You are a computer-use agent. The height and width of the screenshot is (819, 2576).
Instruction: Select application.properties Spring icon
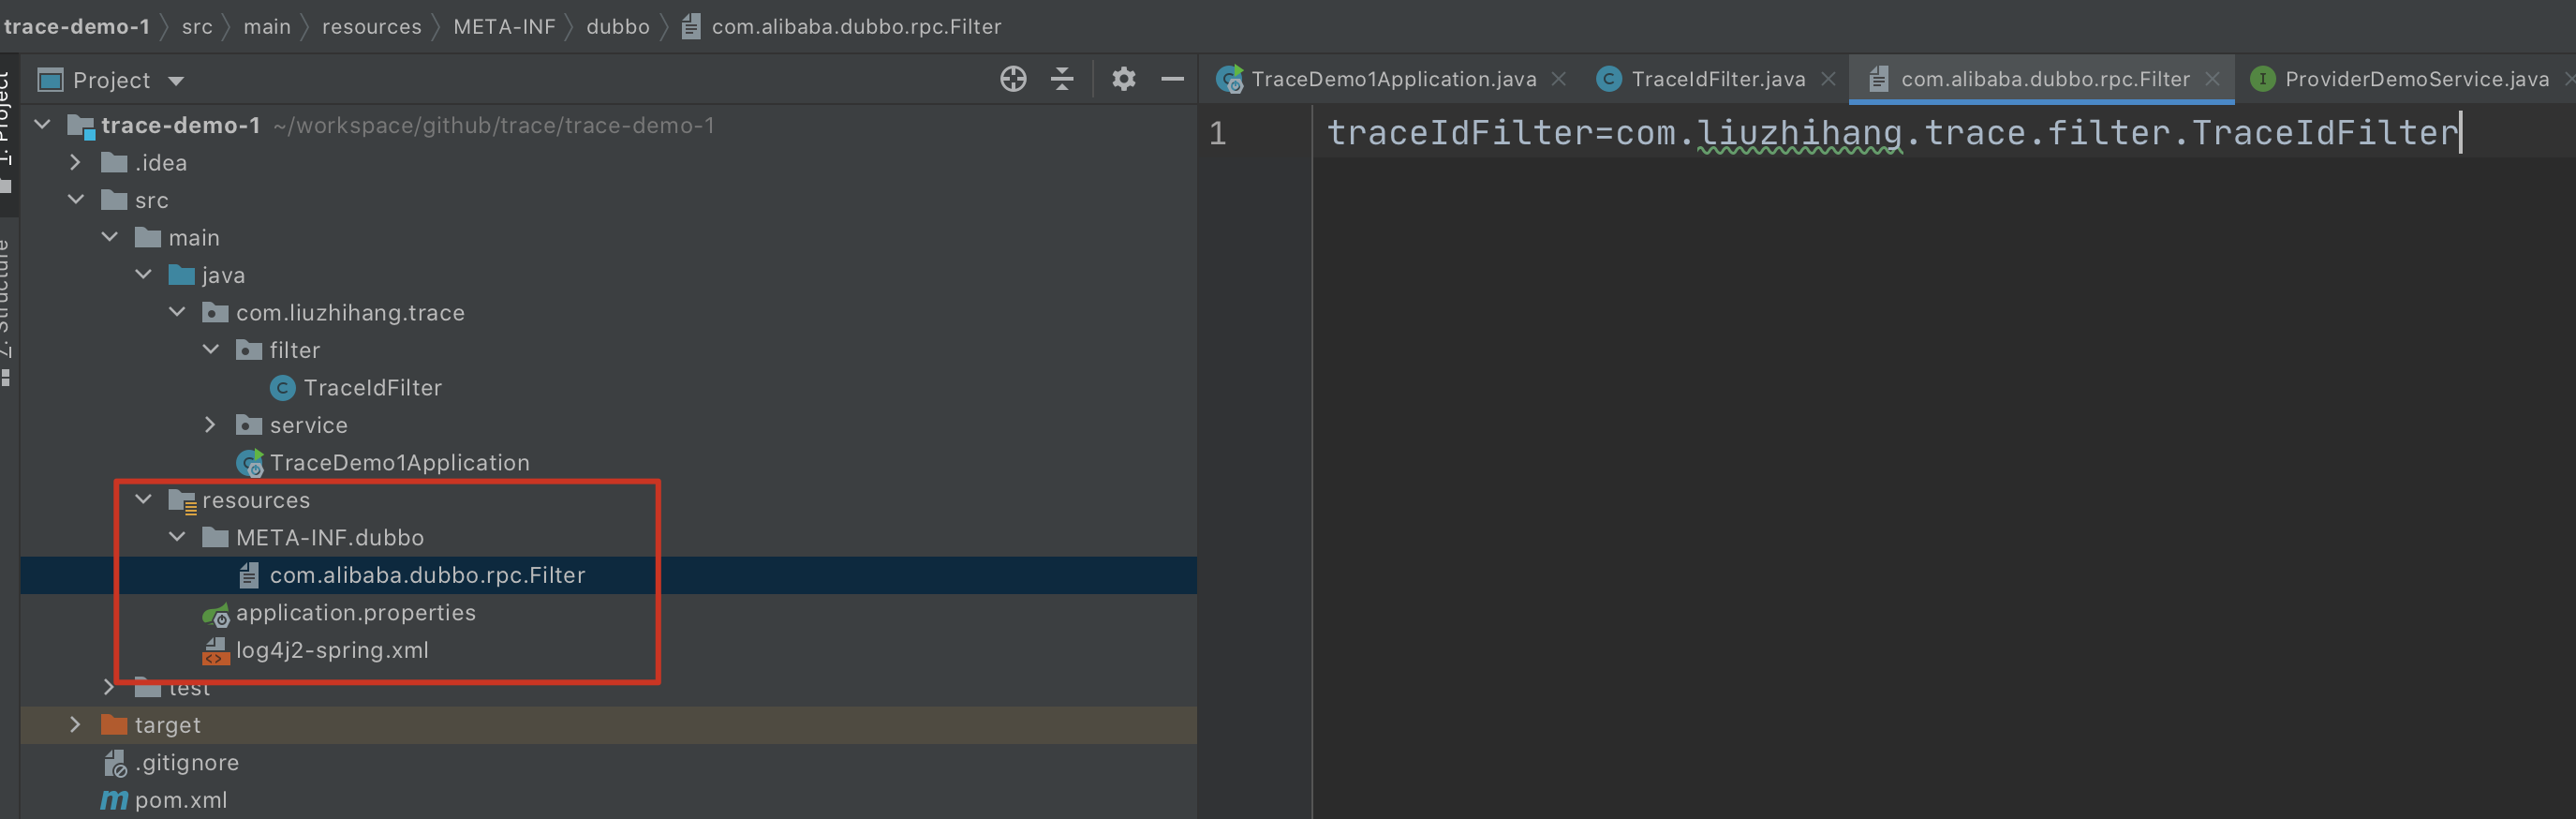coord(215,614)
